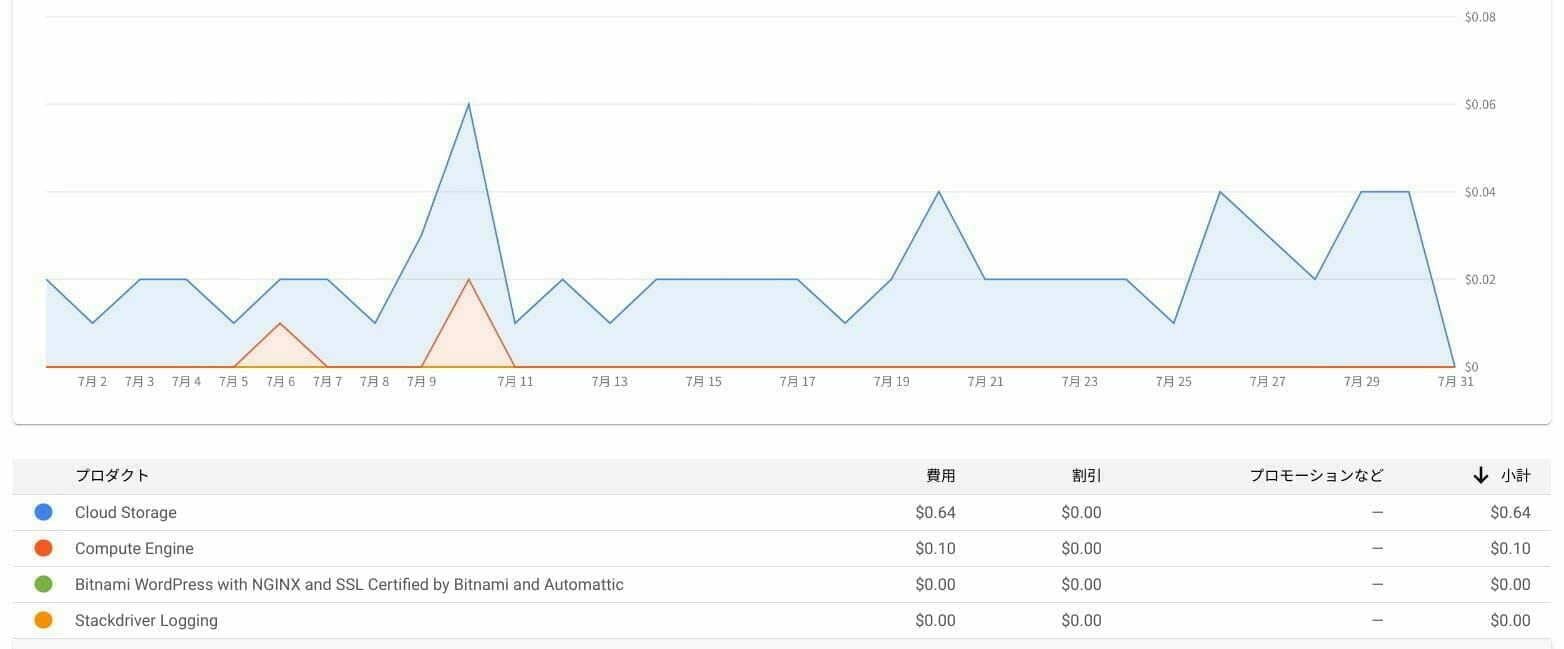The height and width of the screenshot is (649, 1564).
Task: Click the 7月 25 axis label
Action: pyautogui.click(x=1173, y=381)
